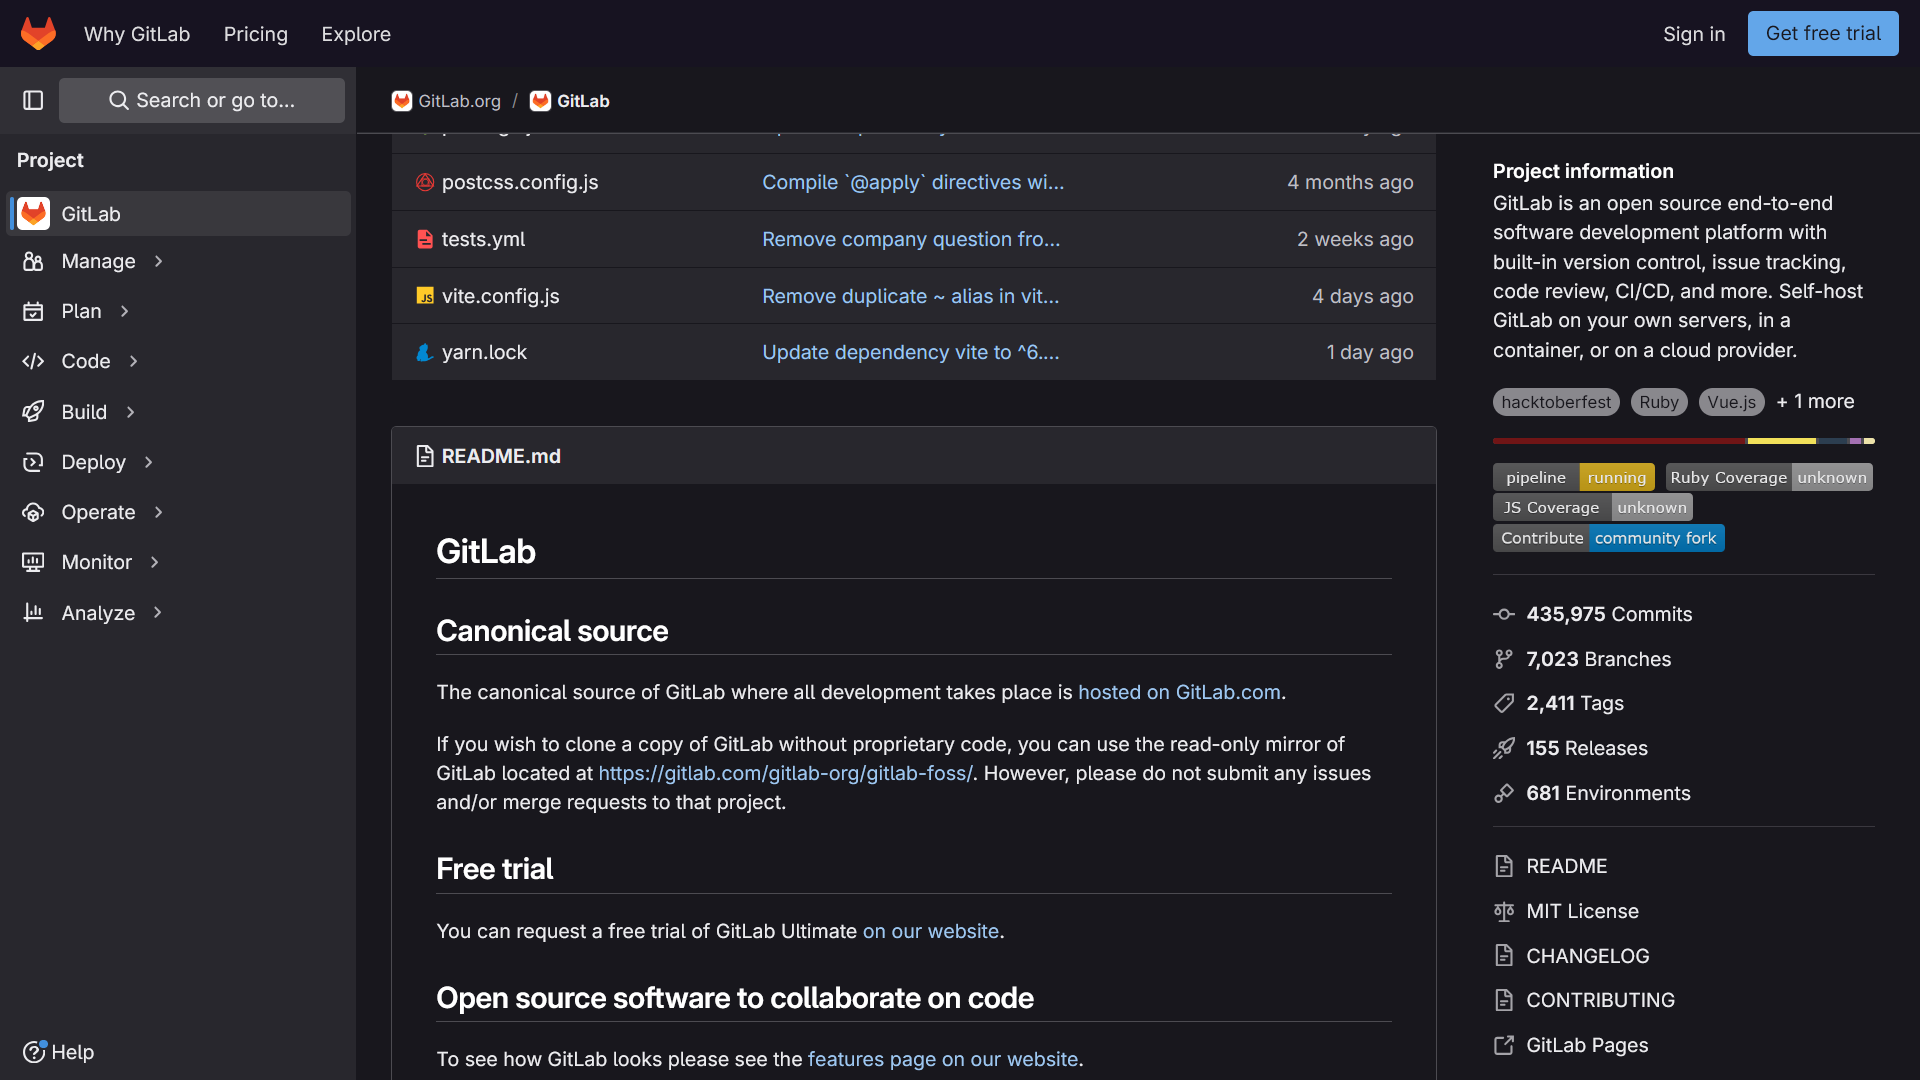
Task: Open the gitlab-foss mirror URL link
Action: pyautogui.click(x=785, y=773)
